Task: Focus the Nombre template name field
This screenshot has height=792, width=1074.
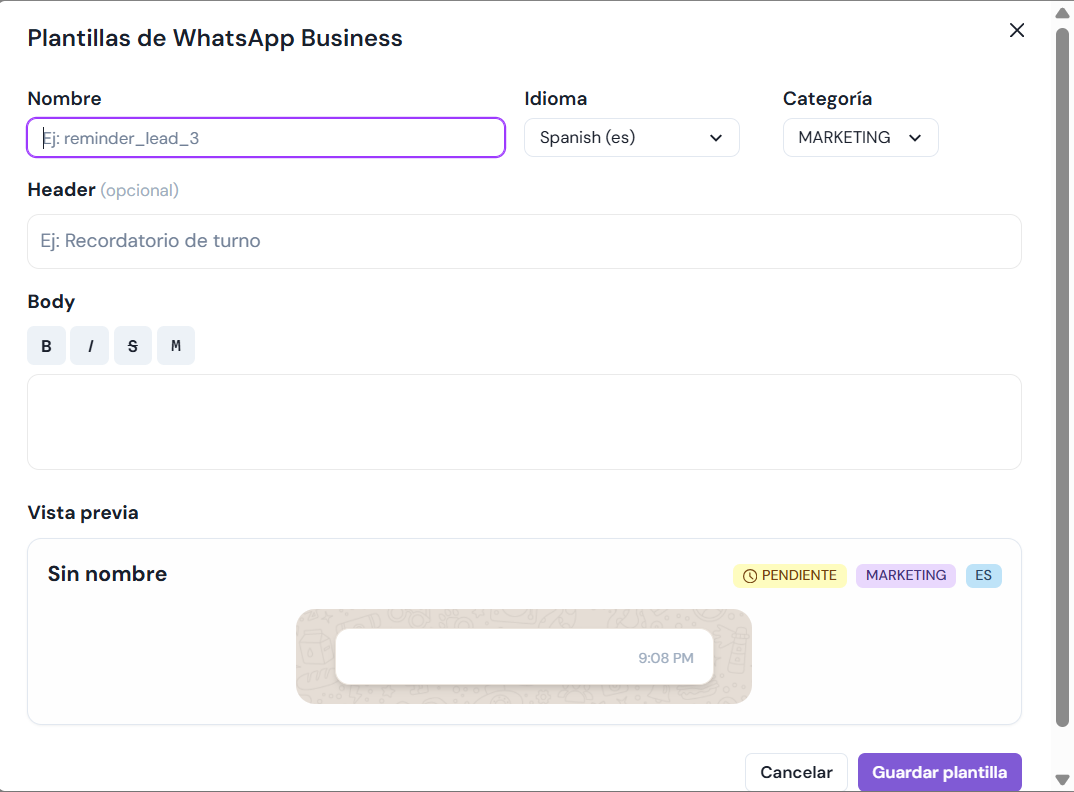Action: pyautogui.click(x=266, y=138)
